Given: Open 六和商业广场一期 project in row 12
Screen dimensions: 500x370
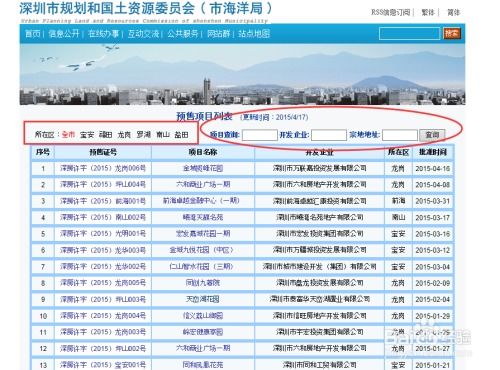Looking at the screenshot, I should point(203,348).
